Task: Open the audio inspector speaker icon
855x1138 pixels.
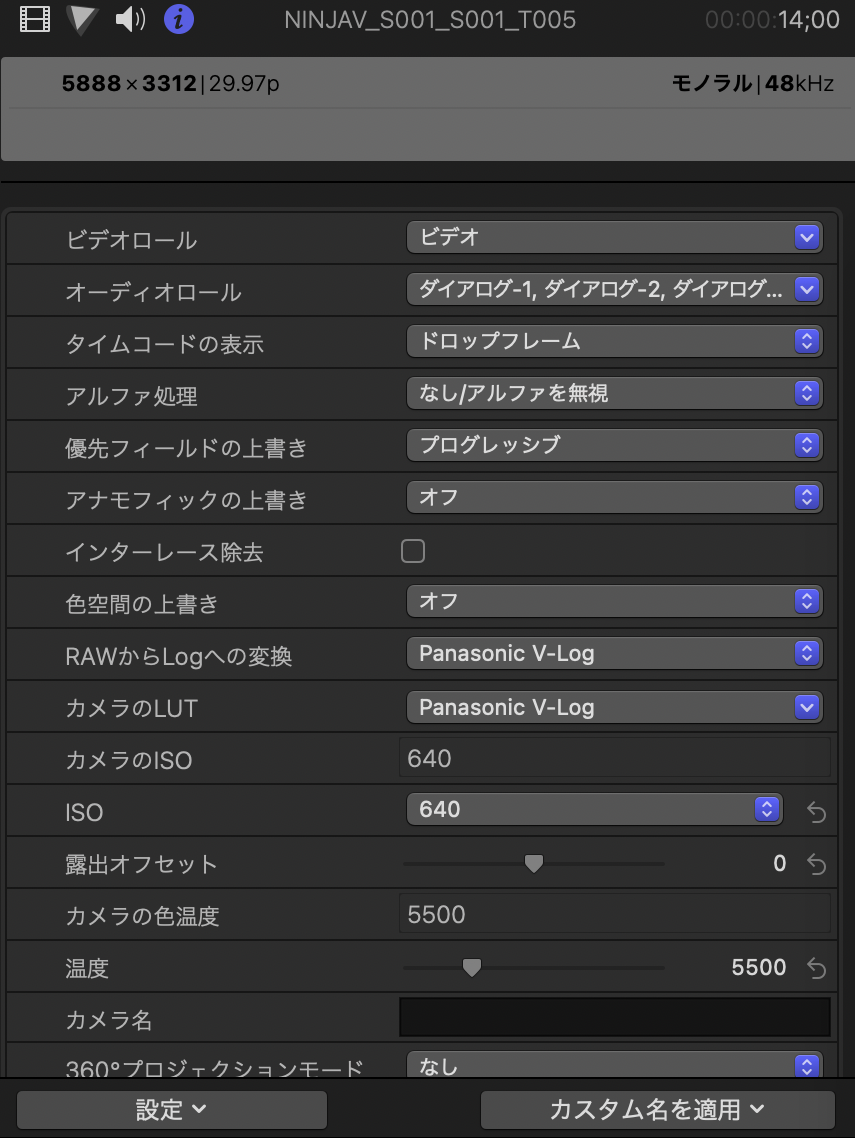Action: coord(130,19)
